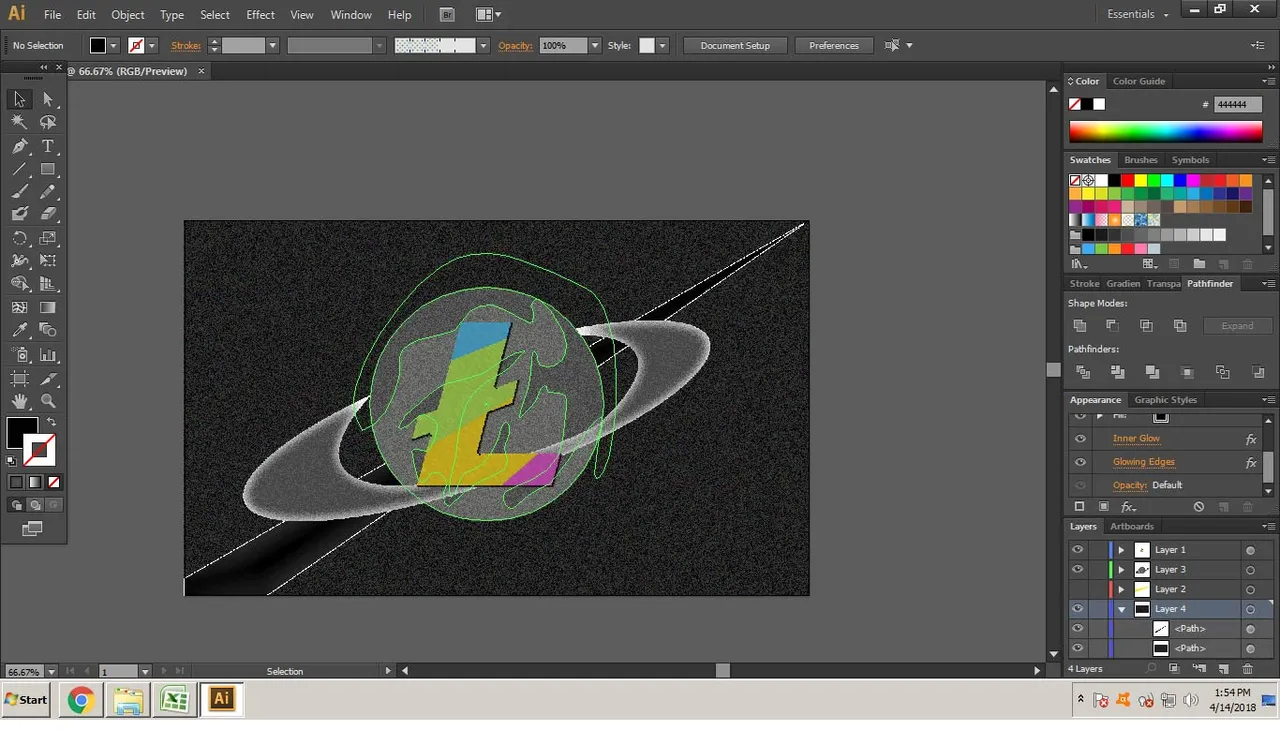Screen dimensions: 1280x730
Task: Select the Lasso tool
Action: pyautogui.click(x=48, y=122)
